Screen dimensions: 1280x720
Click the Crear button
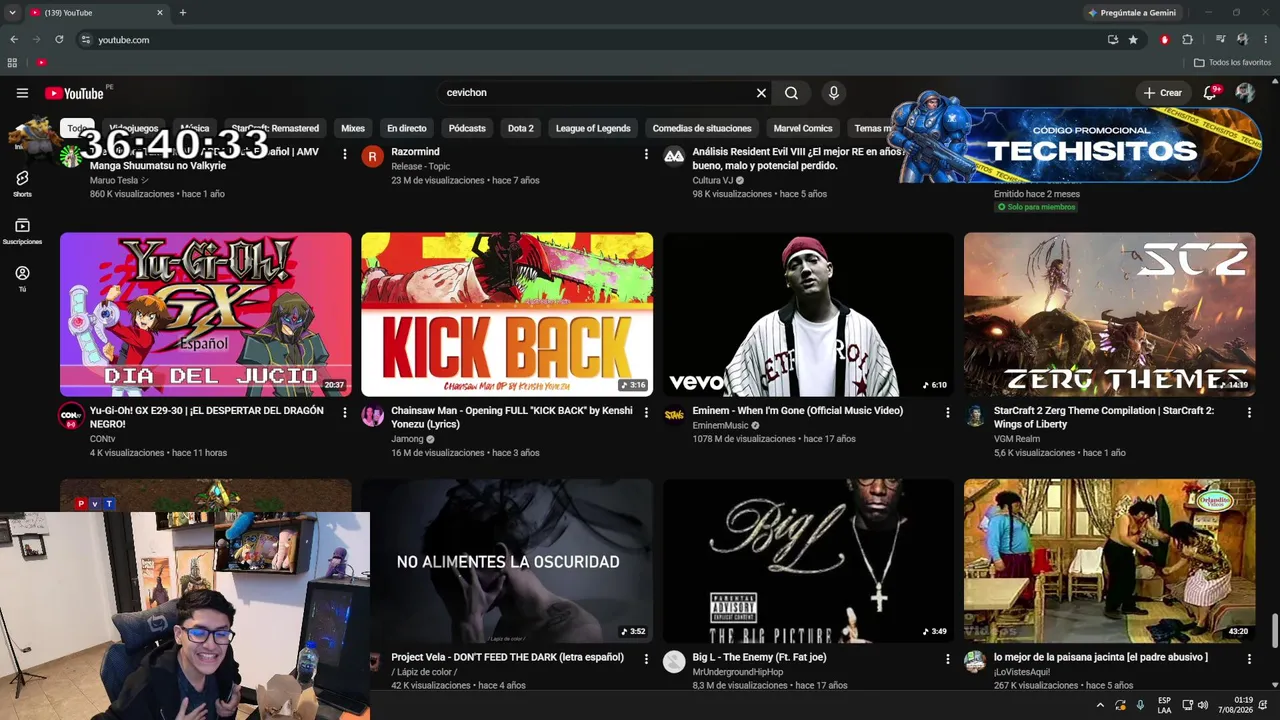[x=1163, y=93]
